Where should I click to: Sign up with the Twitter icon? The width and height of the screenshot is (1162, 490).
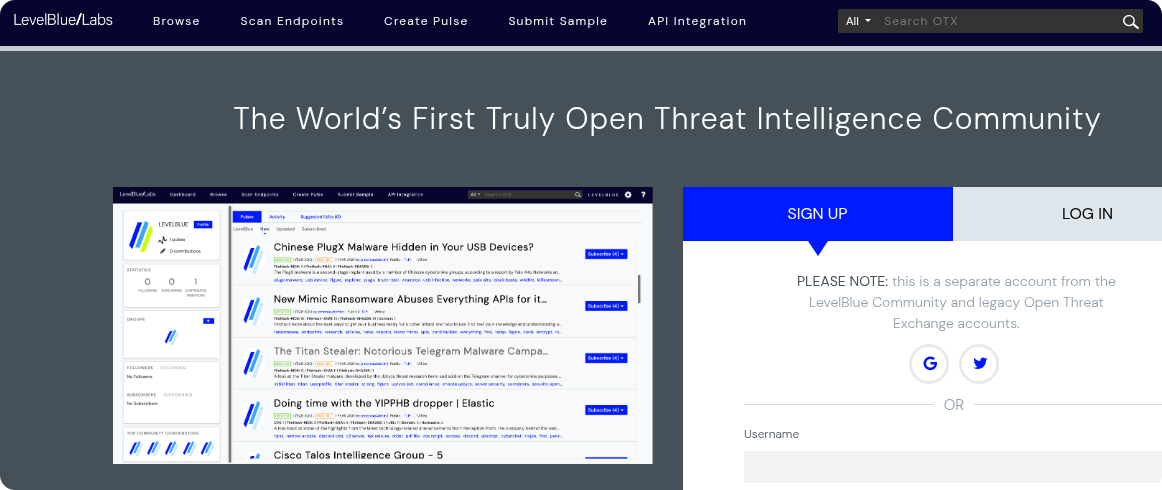coord(979,364)
